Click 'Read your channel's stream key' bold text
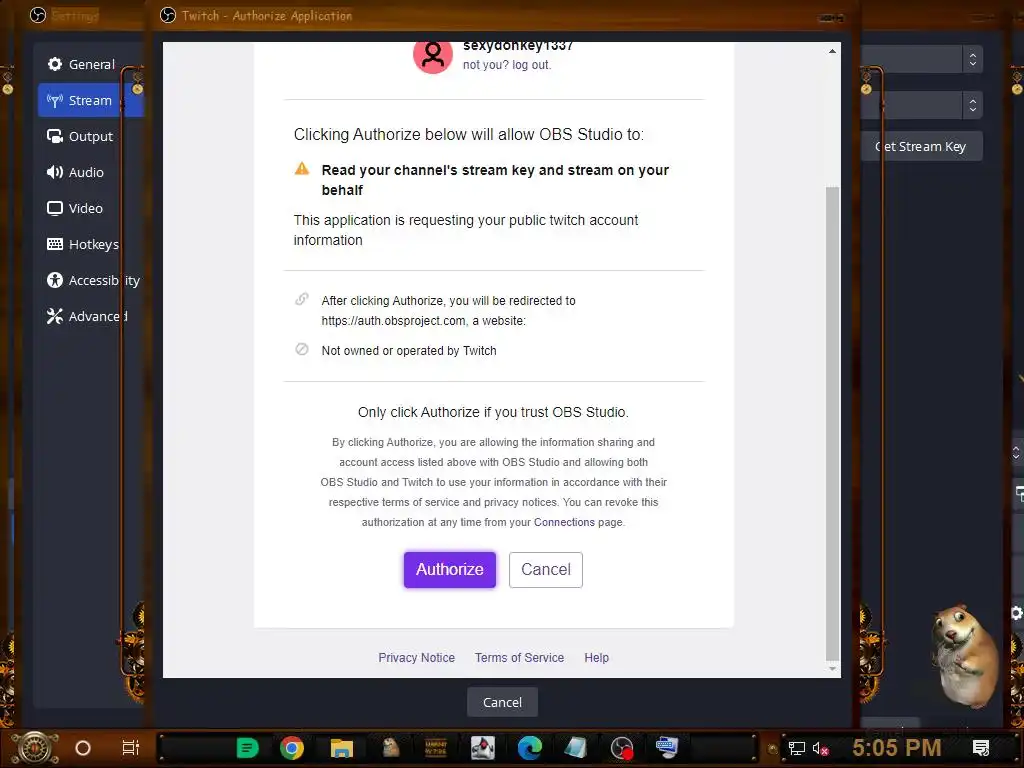The width and height of the screenshot is (1024, 768). [495, 180]
